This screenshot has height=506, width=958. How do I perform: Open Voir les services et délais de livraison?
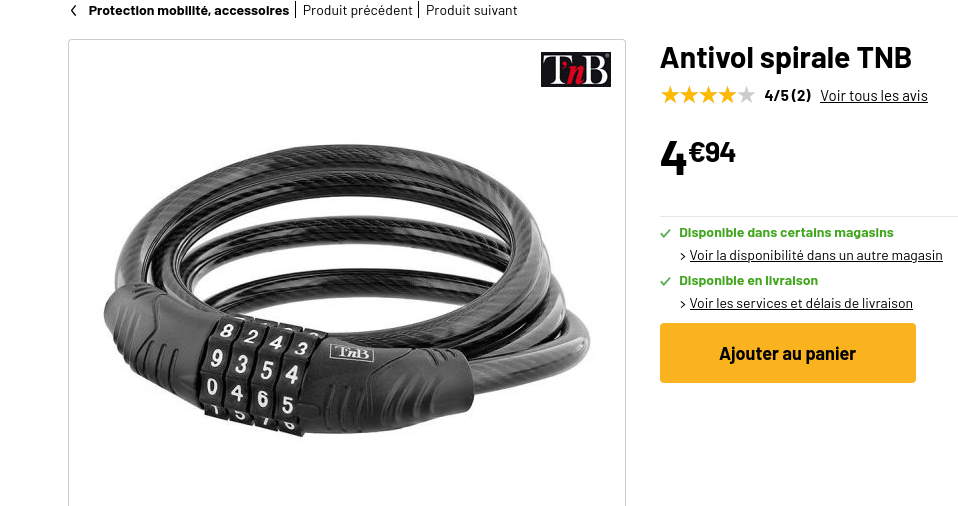coord(801,304)
